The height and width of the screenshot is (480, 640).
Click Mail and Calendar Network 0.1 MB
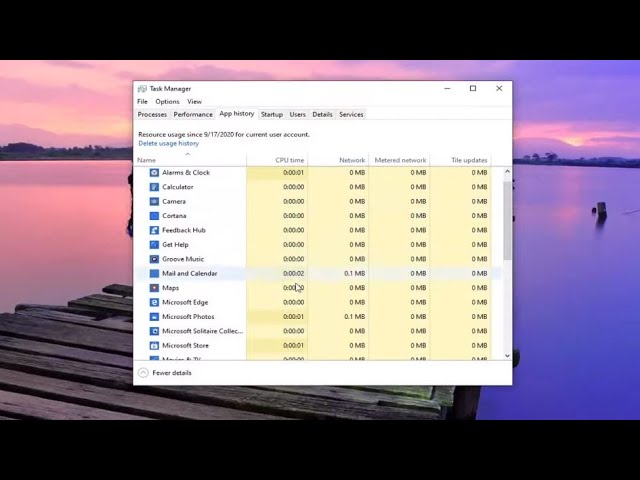pos(354,273)
